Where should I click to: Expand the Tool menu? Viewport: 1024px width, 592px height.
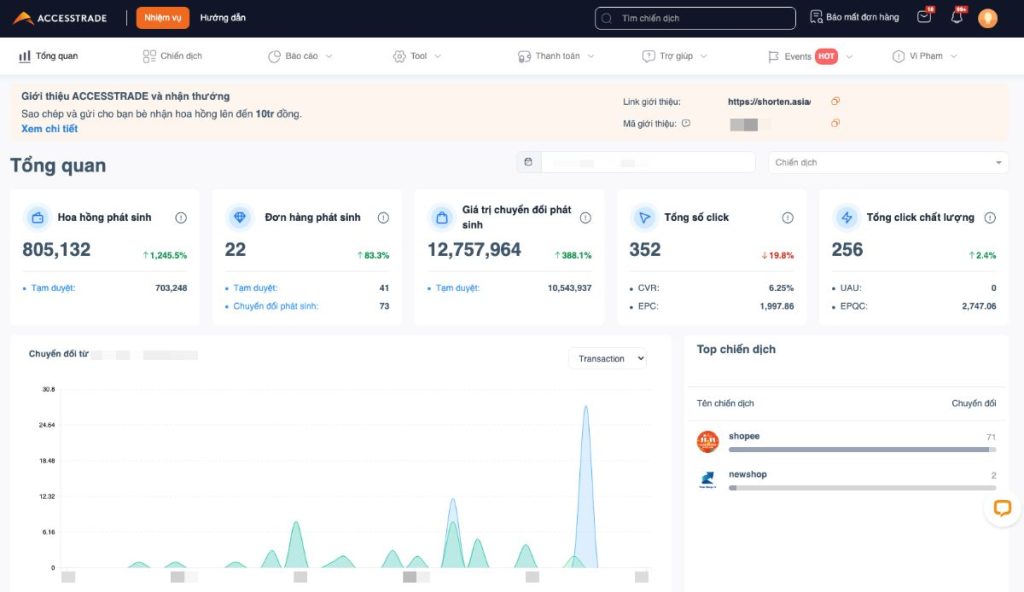(x=417, y=56)
